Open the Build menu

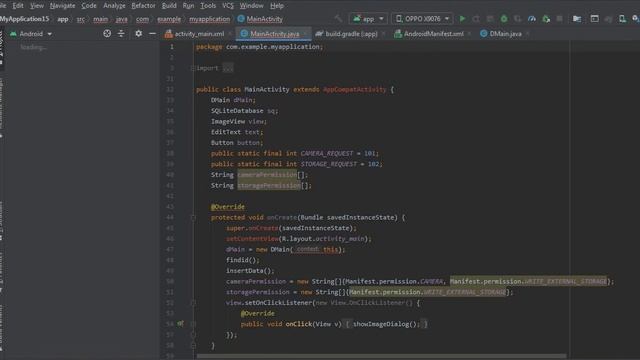point(169,6)
